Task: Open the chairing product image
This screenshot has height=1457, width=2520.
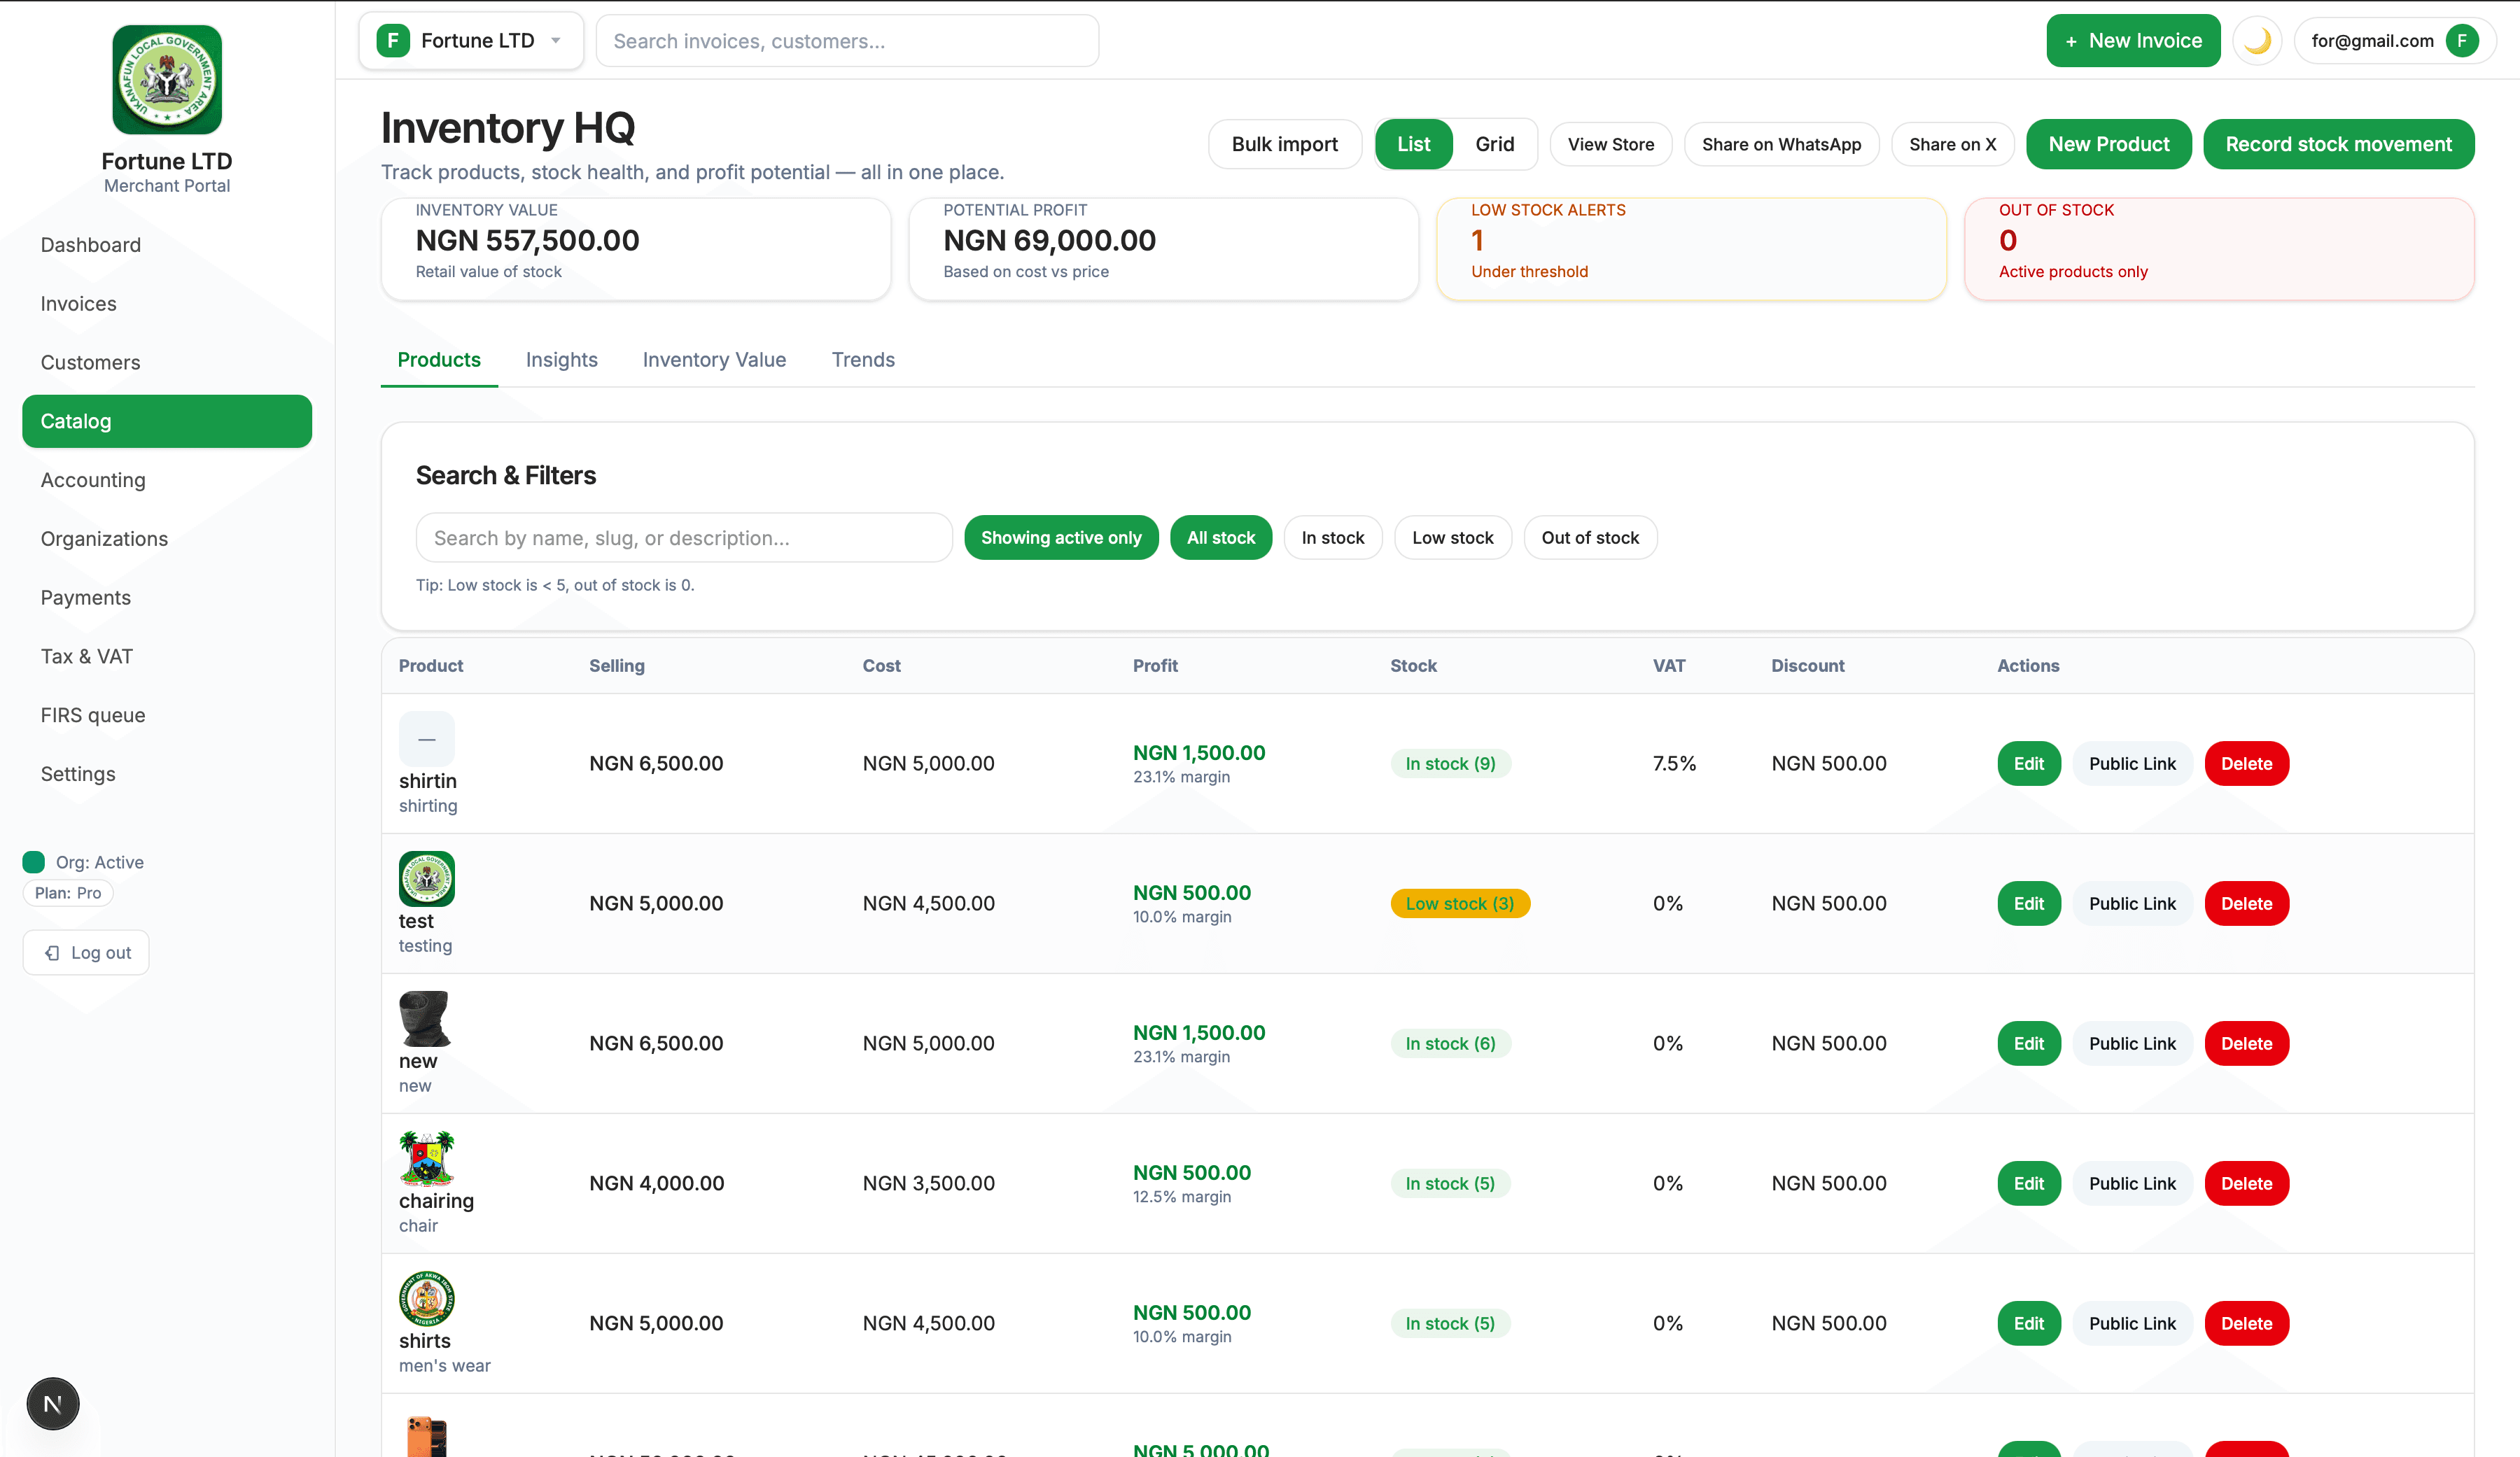Action: pyautogui.click(x=426, y=1158)
